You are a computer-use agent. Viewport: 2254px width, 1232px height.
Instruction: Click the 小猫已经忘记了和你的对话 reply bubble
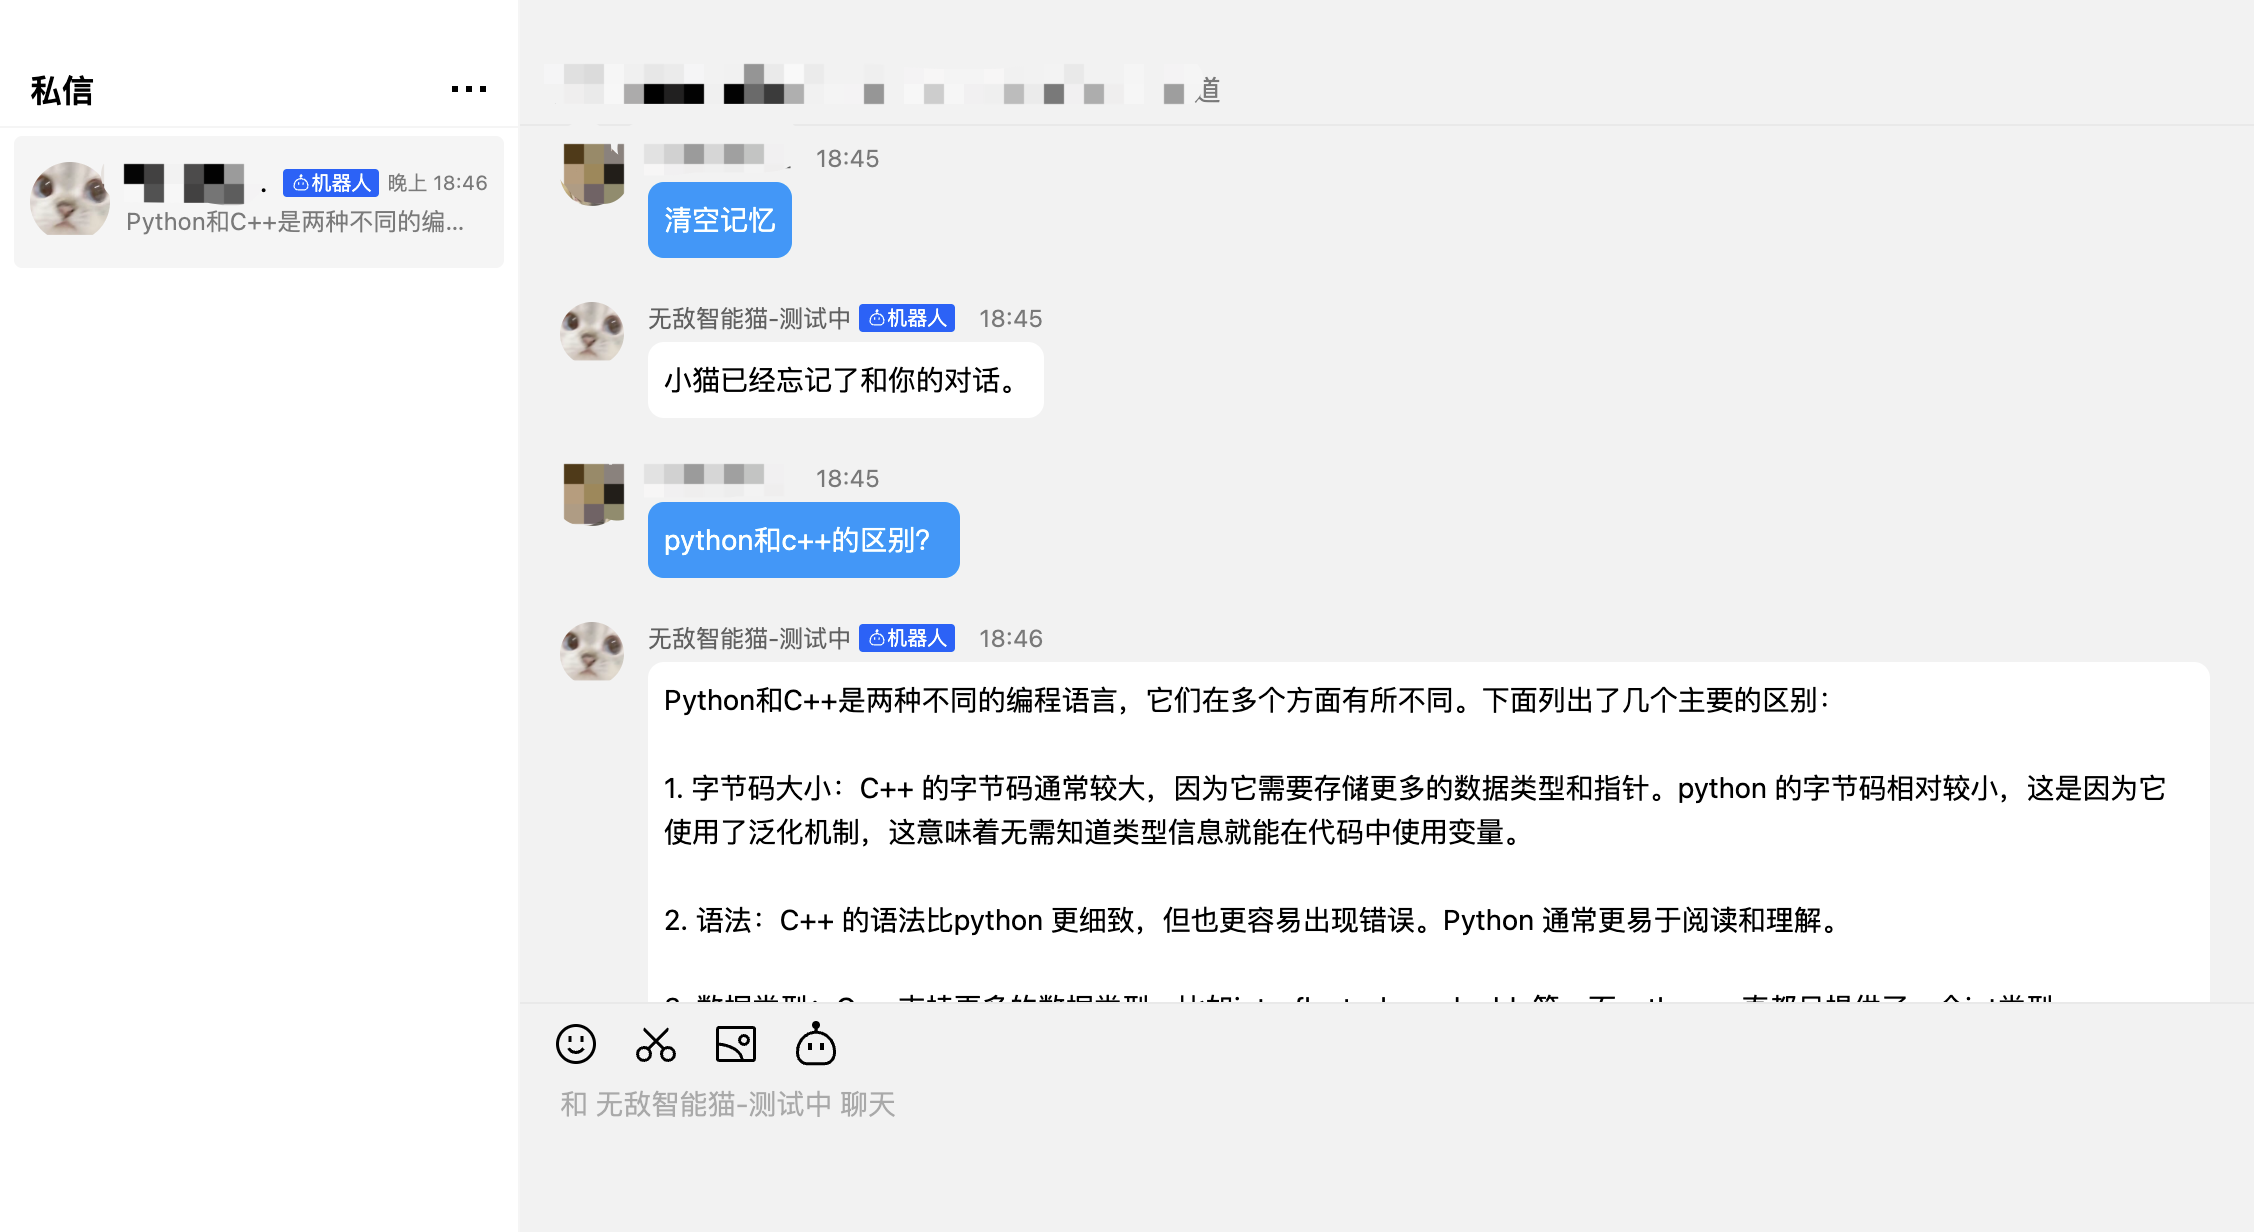tap(846, 380)
